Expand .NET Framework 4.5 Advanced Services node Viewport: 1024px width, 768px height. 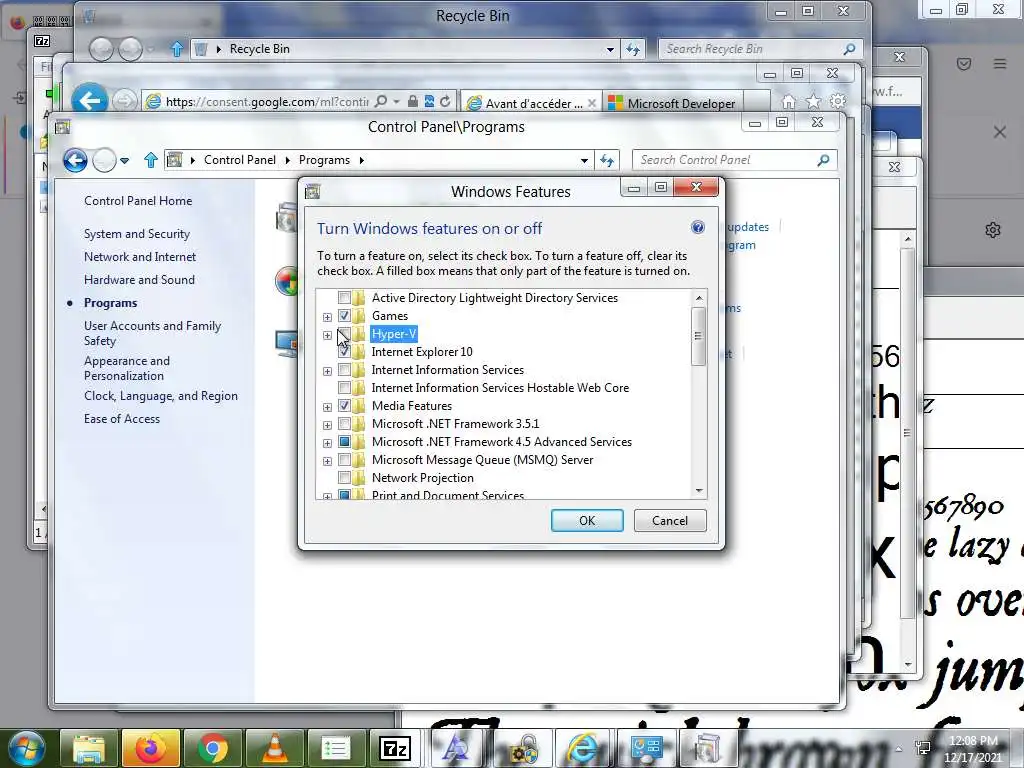[x=327, y=443]
